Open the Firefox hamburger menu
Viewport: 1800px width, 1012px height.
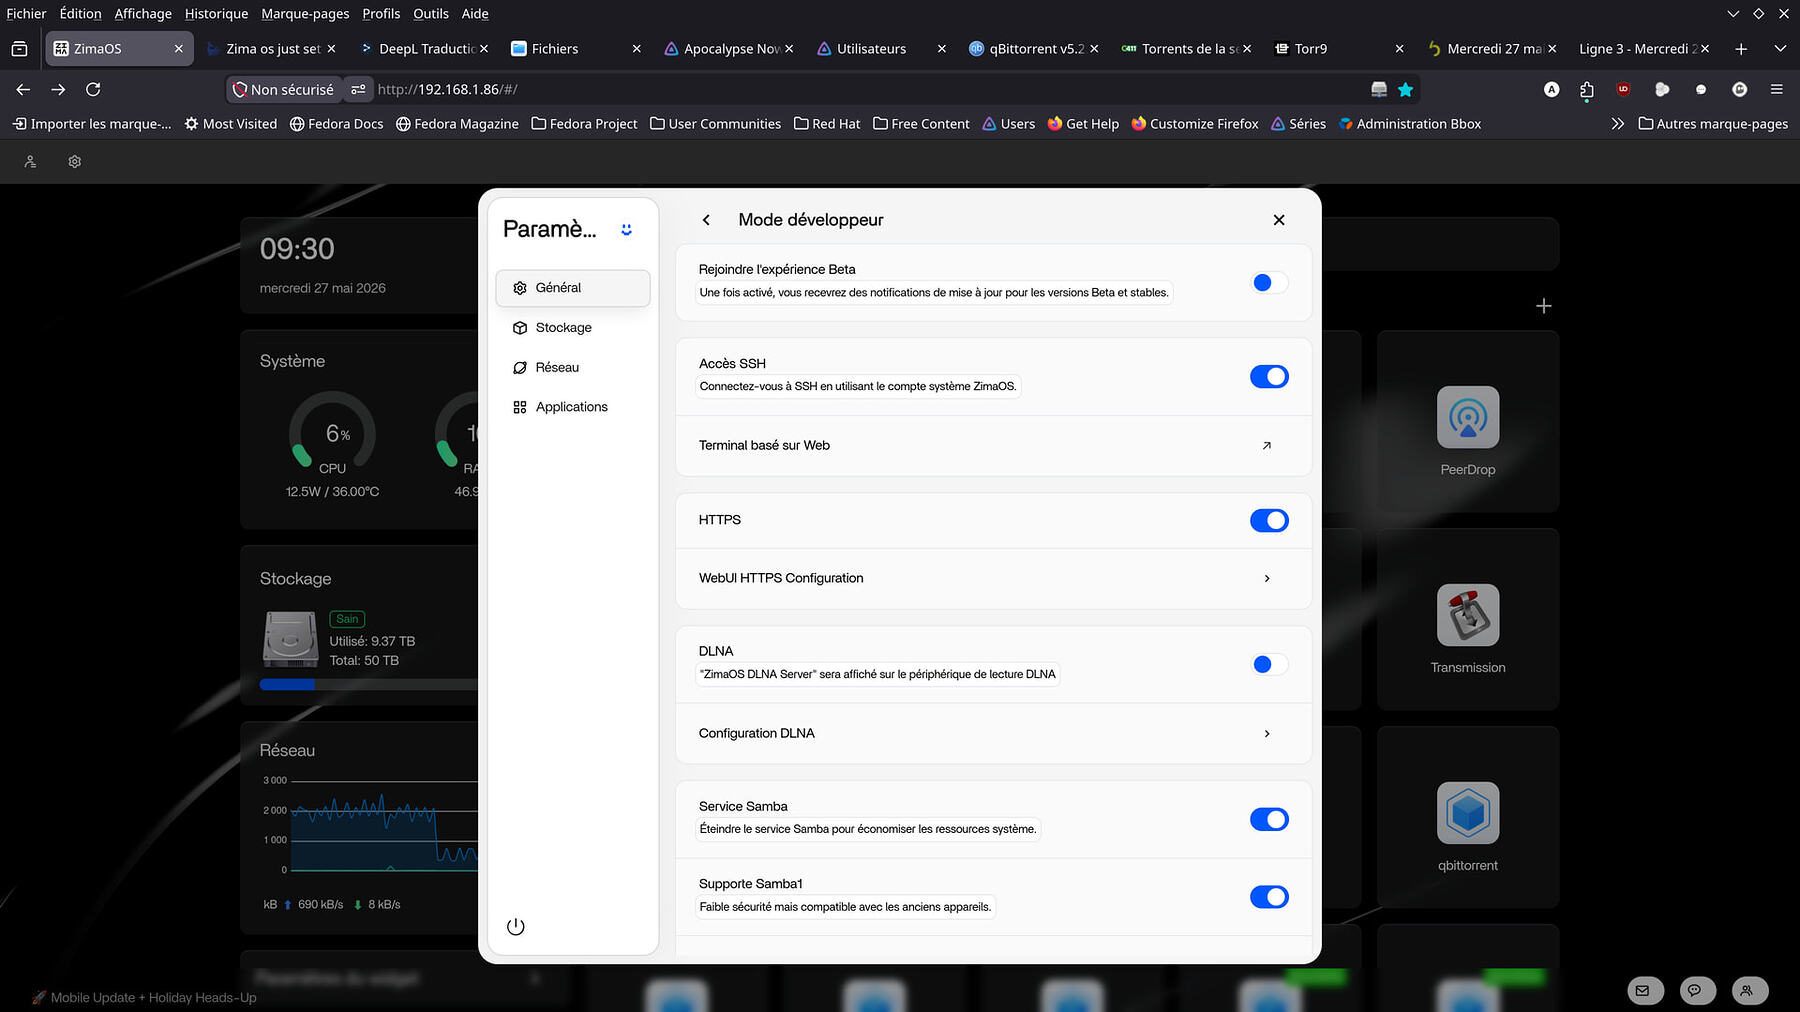pyautogui.click(x=1776, y=89)
